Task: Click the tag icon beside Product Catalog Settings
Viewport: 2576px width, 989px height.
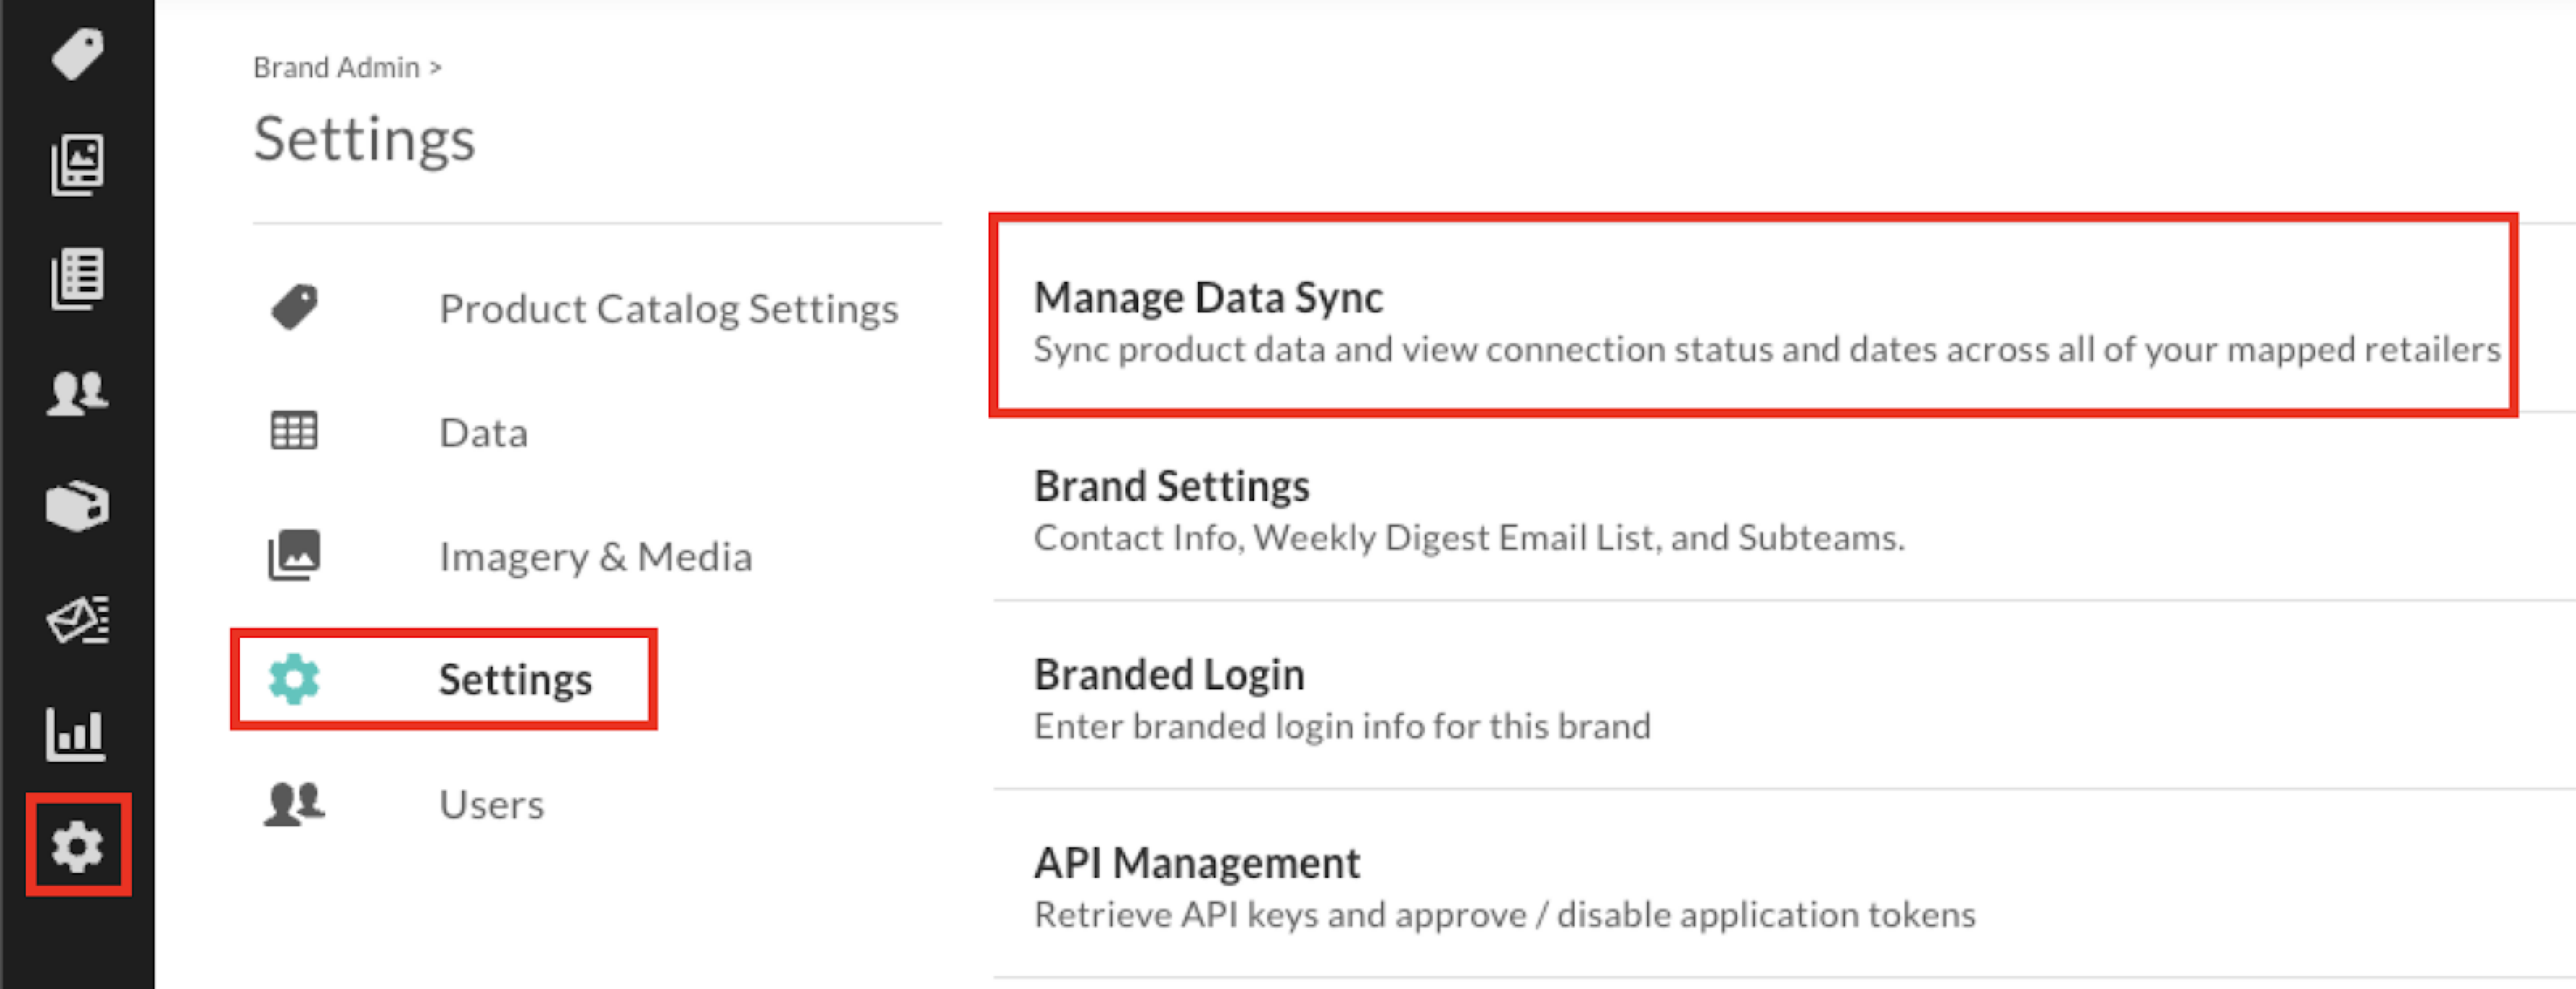Action: point(294,308)
